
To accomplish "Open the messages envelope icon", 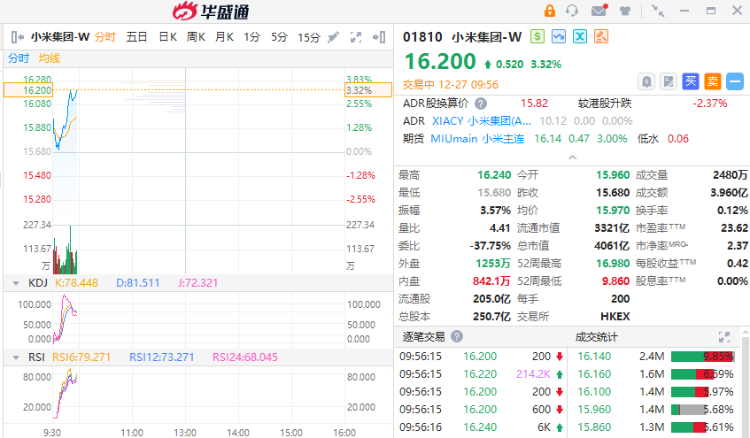I will pyautogui.click(x=598, y=11).
